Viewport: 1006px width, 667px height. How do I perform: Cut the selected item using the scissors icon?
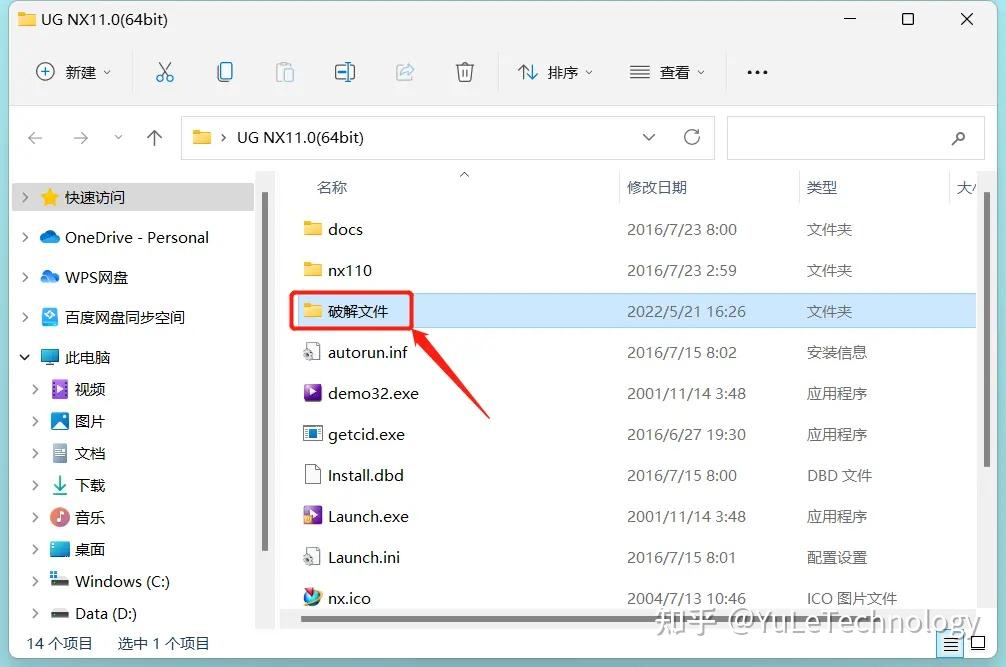[165, 71]
